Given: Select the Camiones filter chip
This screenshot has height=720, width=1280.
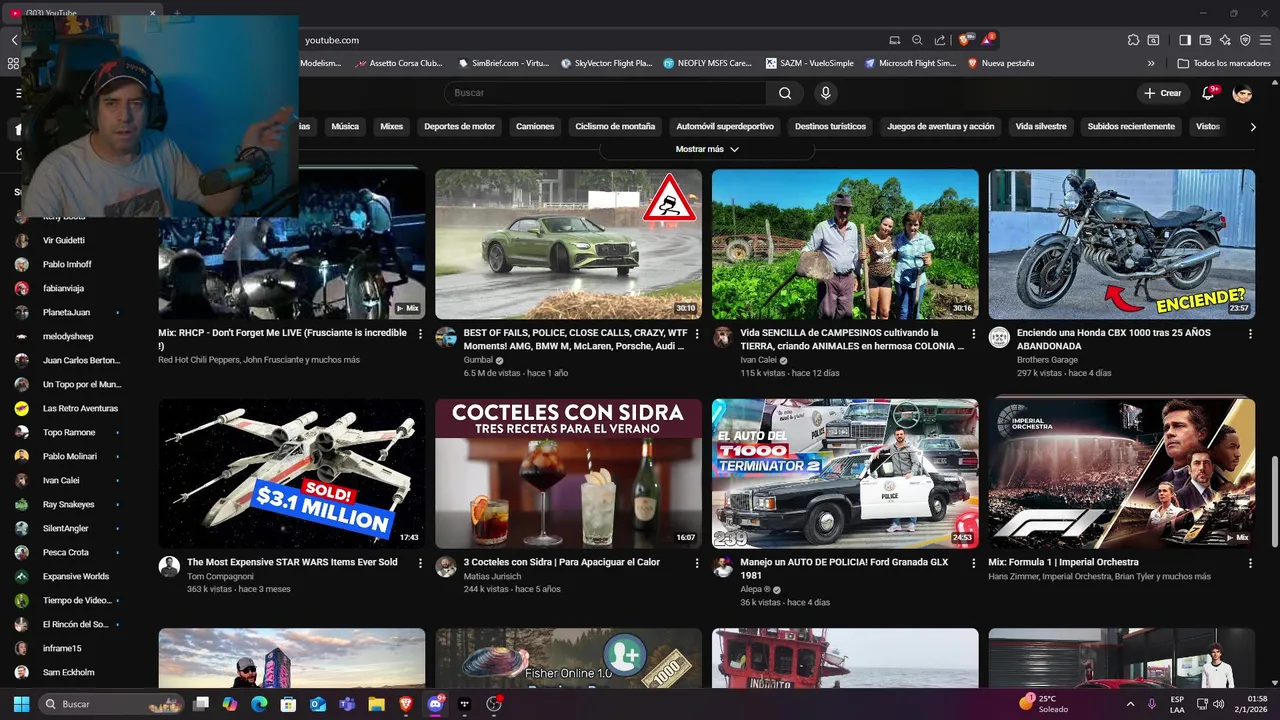Looking at the screenshot, I should pos(535,127).
